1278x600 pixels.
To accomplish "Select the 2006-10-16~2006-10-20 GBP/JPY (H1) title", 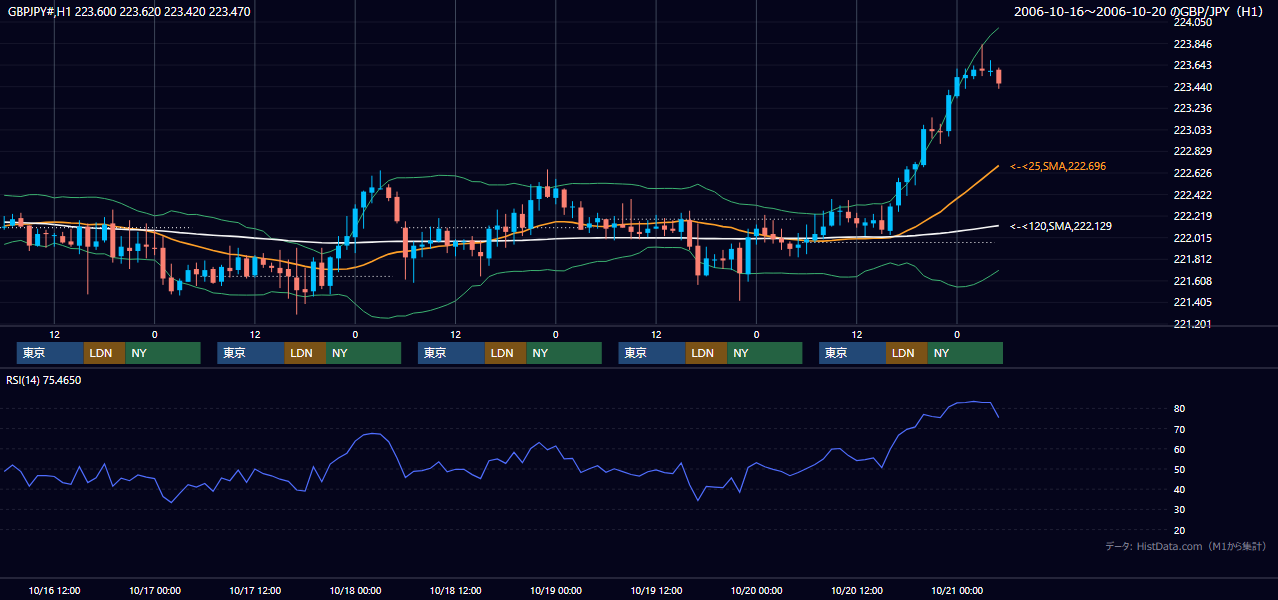I will 1140,12.
